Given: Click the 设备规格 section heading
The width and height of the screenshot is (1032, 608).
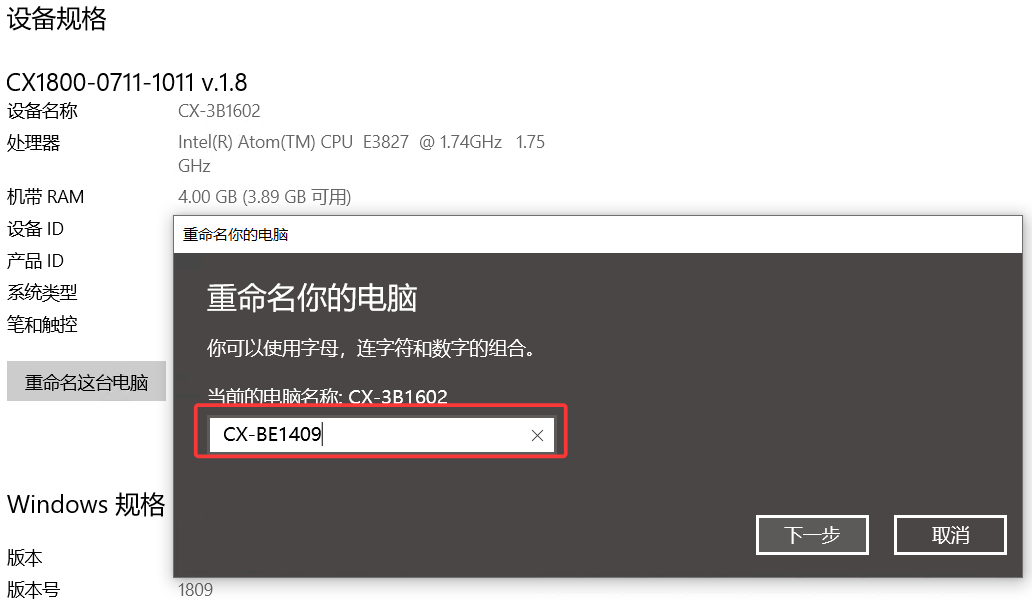Looking at the screenshot, I should (57, 18).
